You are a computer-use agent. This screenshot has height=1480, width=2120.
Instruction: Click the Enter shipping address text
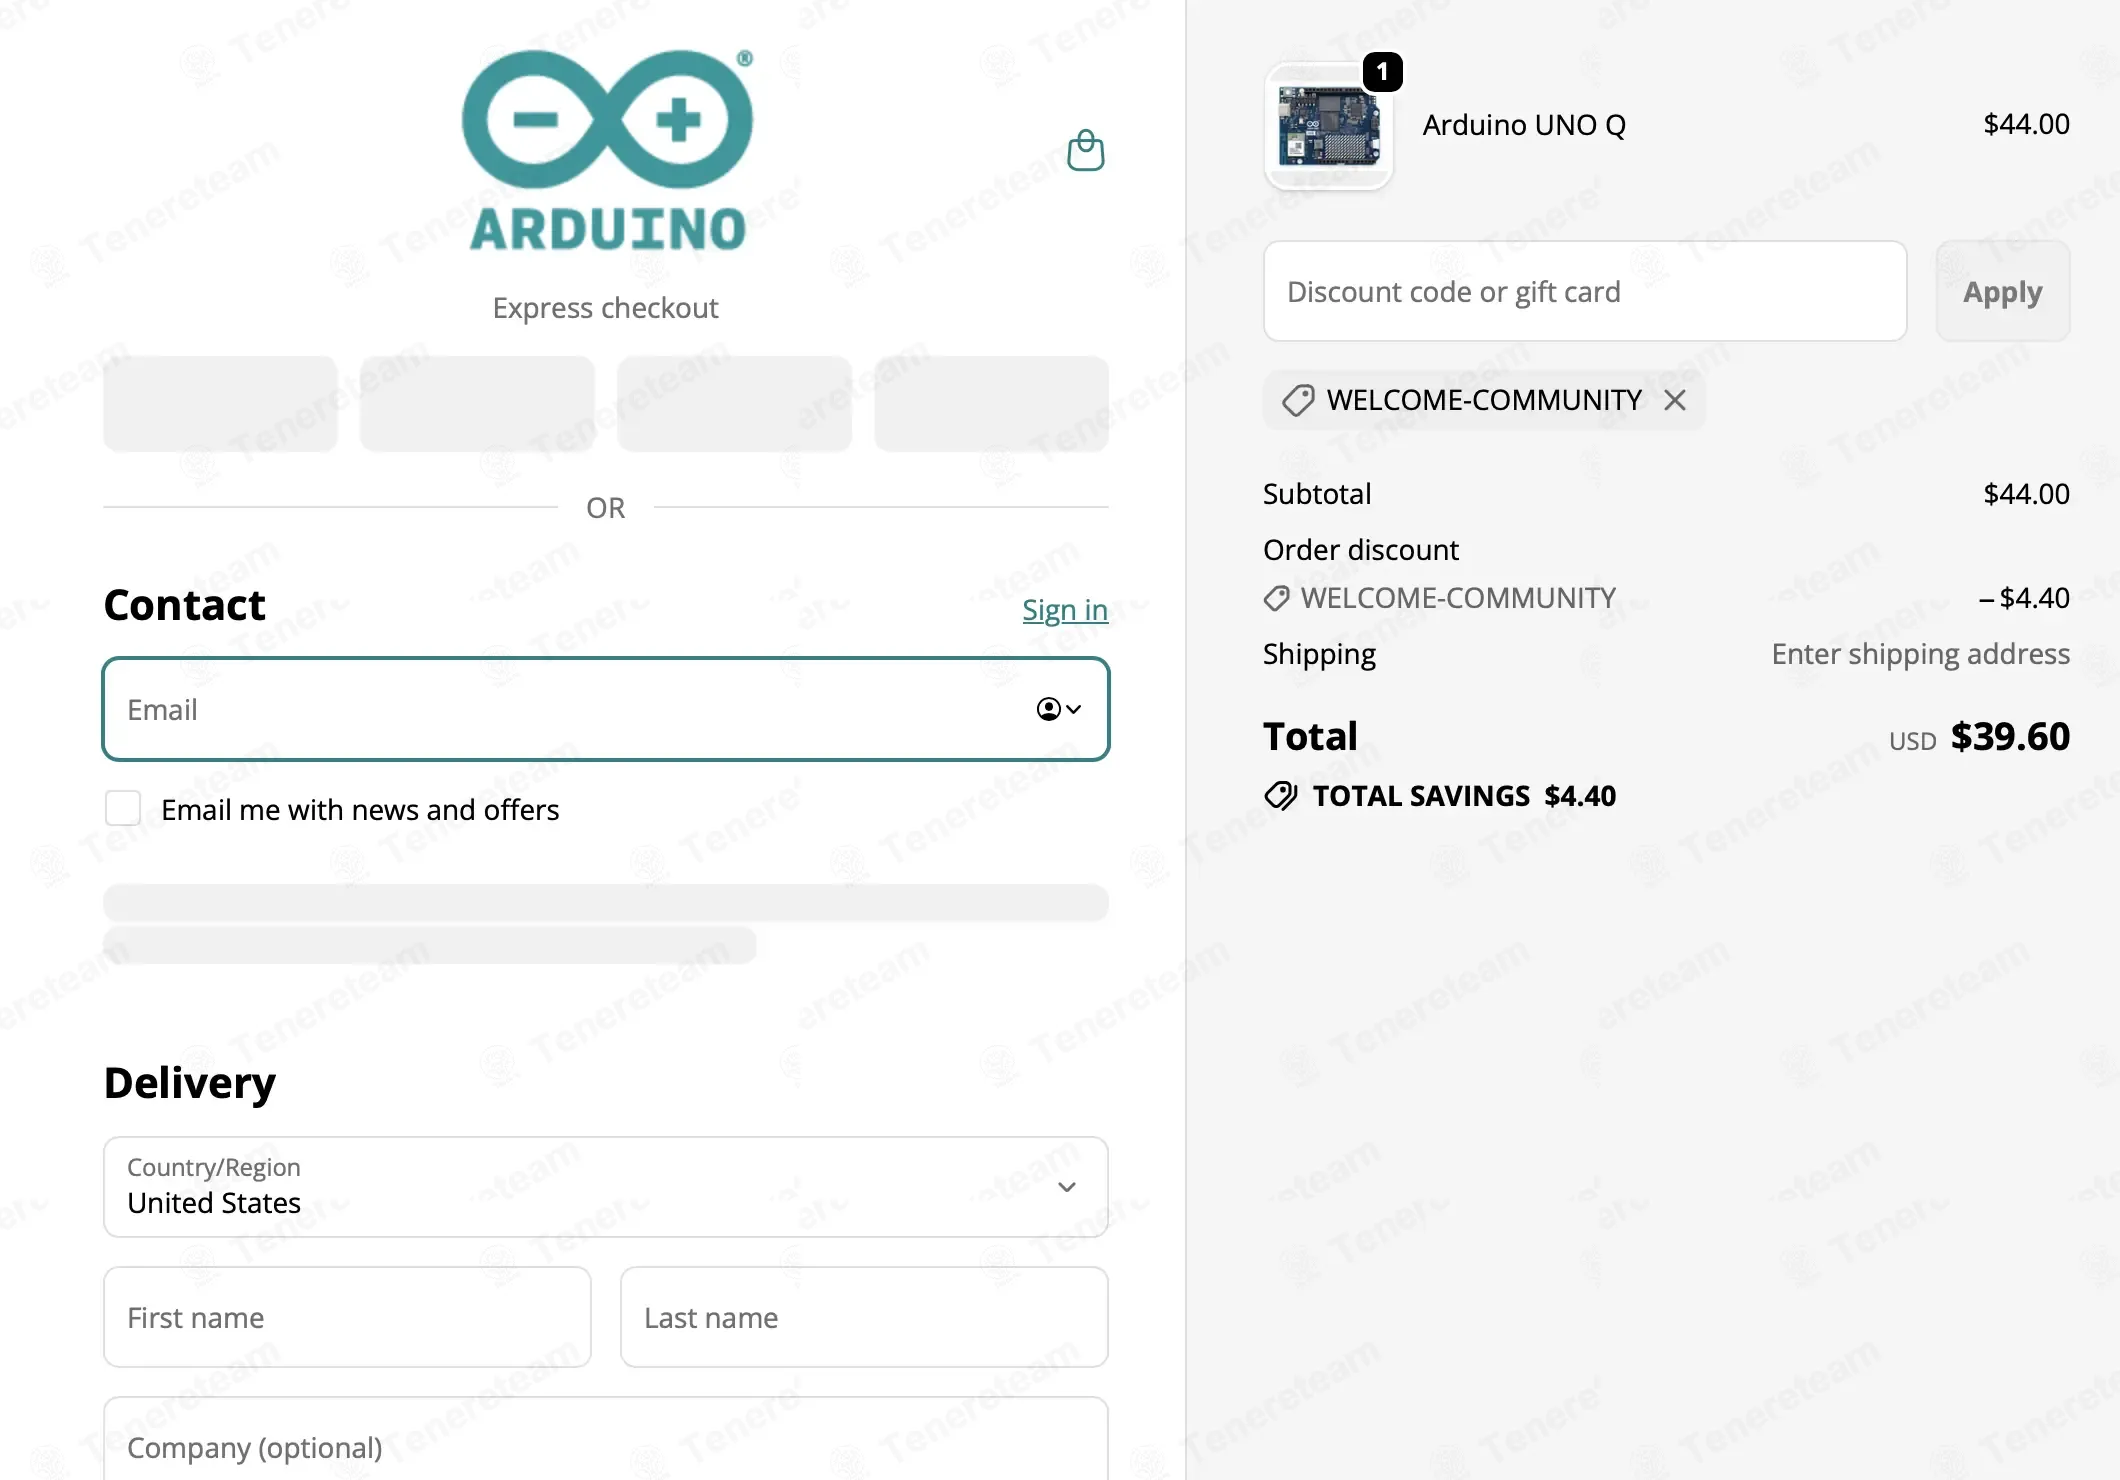(1921, 654)
